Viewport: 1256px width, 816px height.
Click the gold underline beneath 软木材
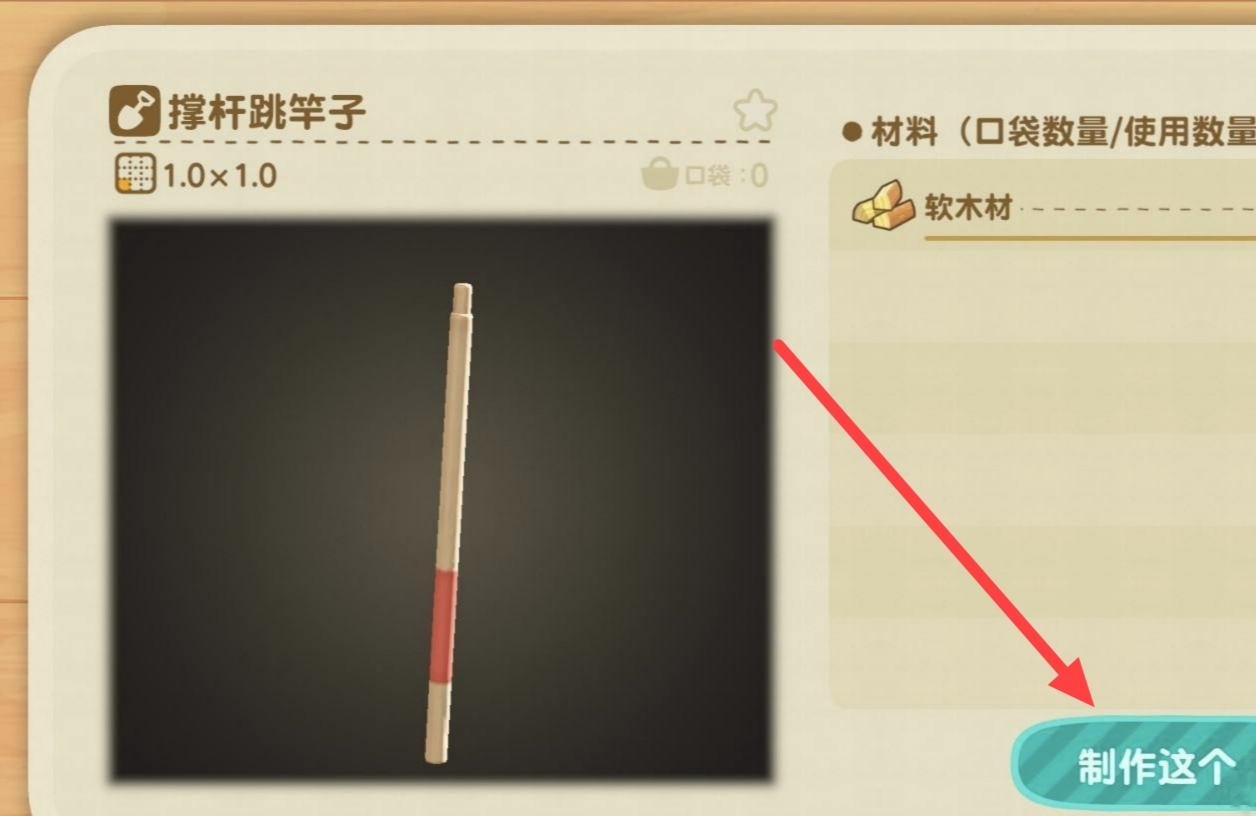coord(1090,239)
